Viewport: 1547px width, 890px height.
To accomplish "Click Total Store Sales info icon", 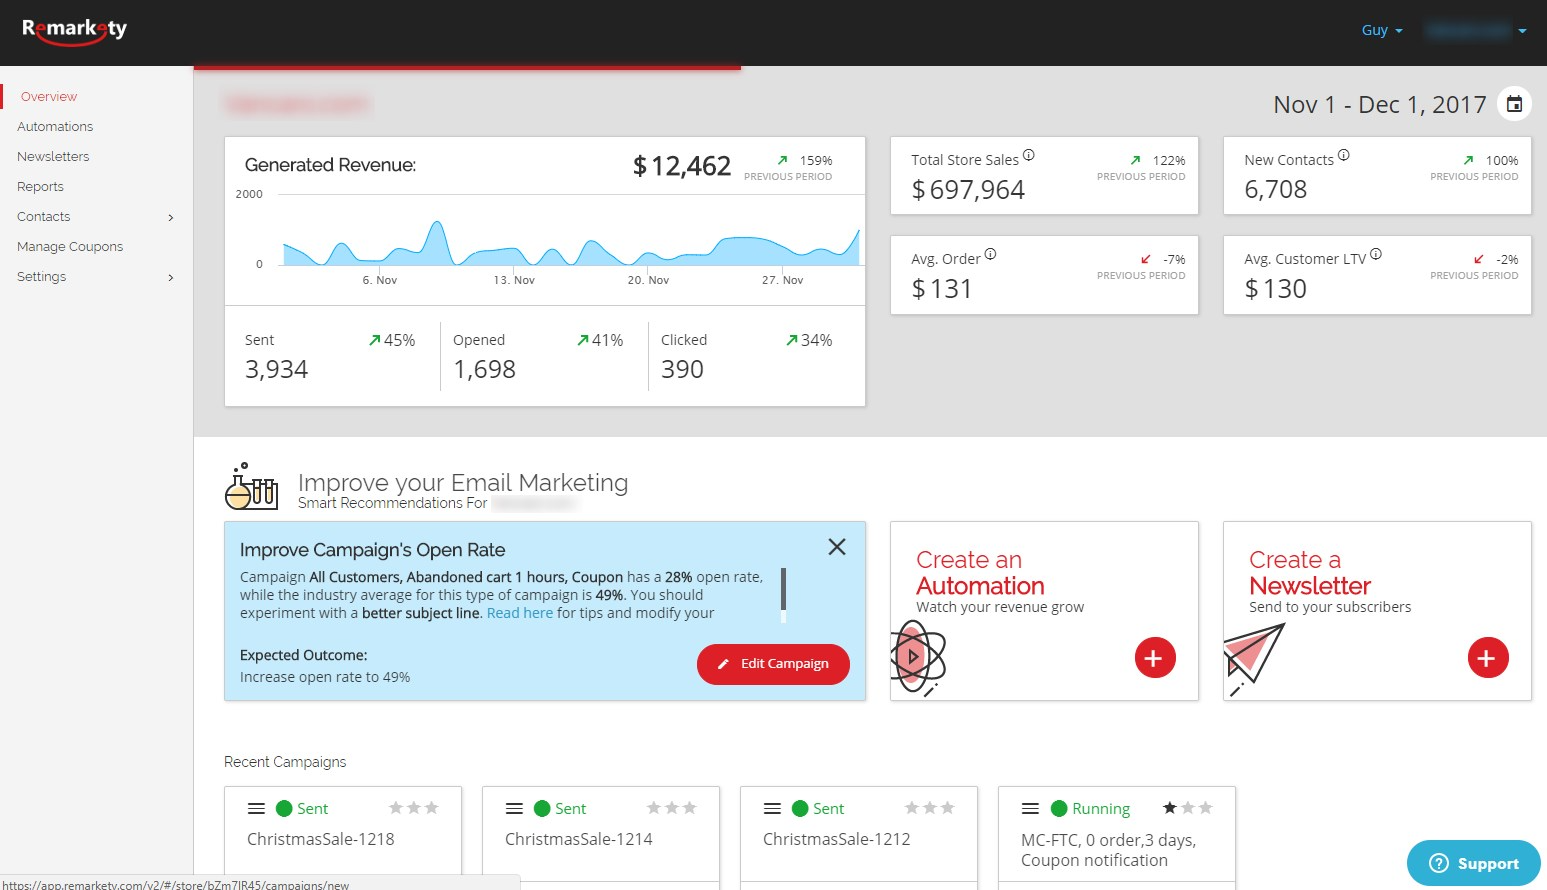I will [x=1028, y=155].
